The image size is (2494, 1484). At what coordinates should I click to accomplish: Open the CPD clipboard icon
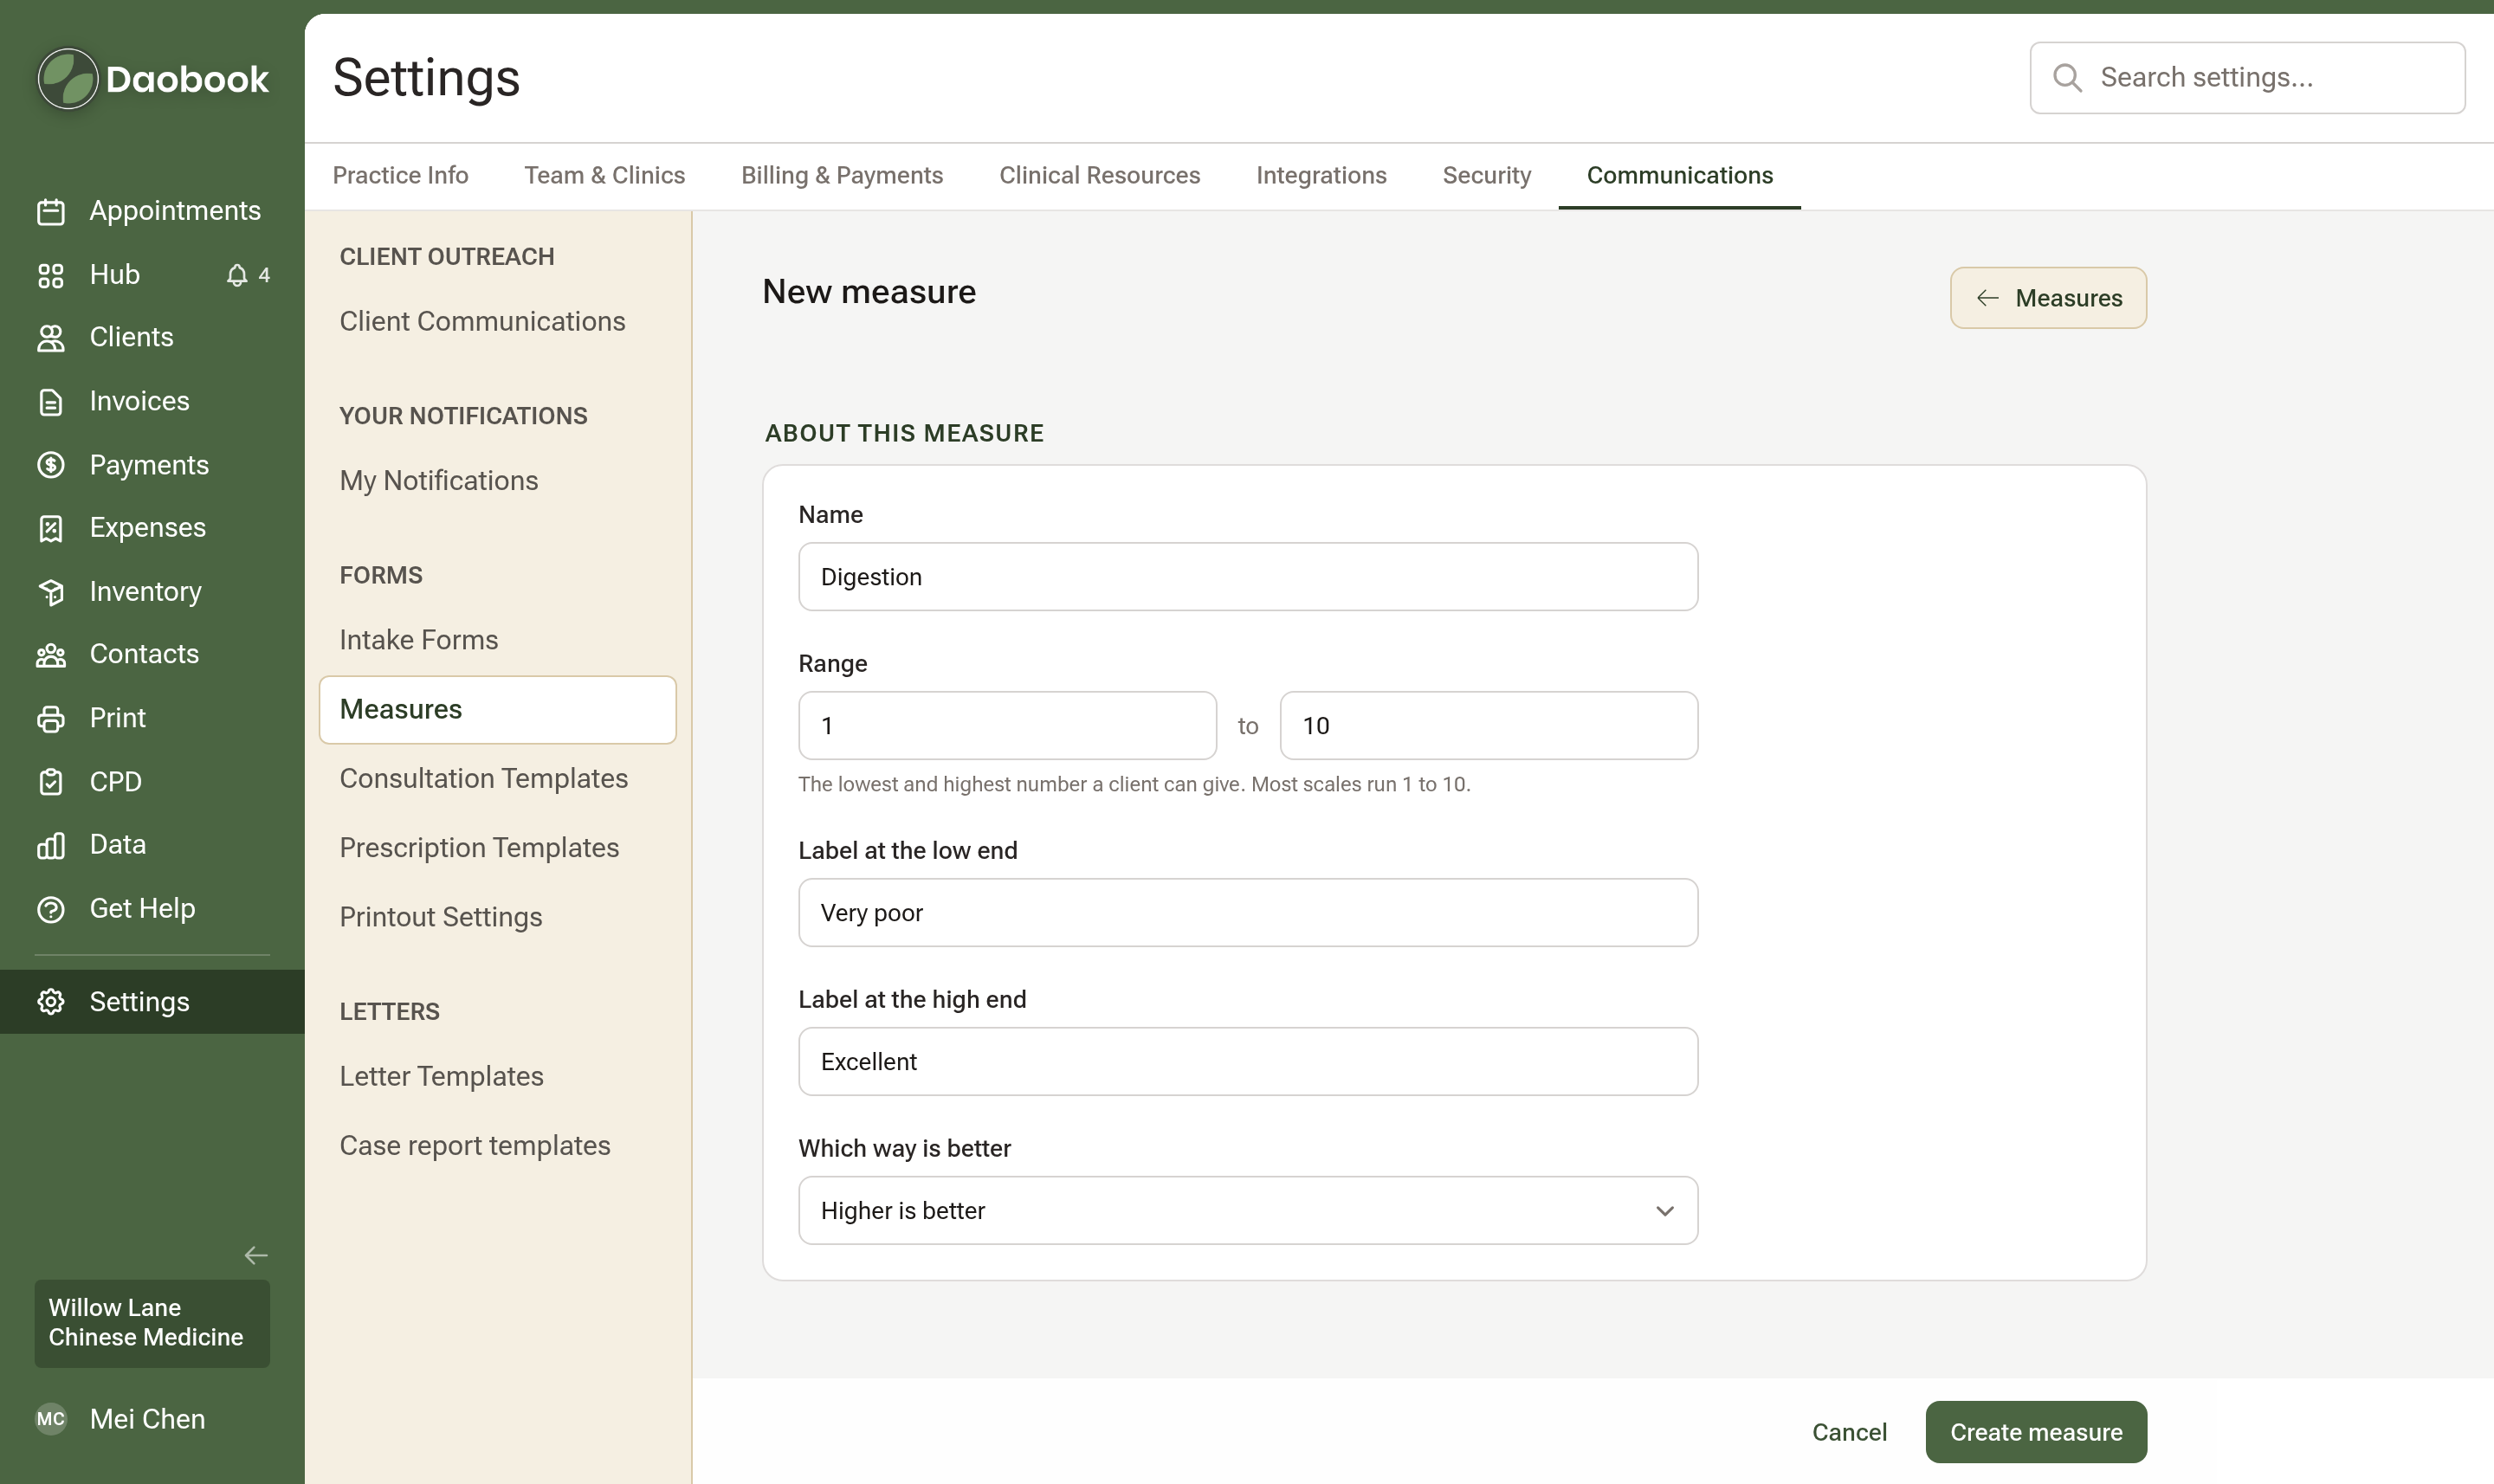click(x=51, y=782)
